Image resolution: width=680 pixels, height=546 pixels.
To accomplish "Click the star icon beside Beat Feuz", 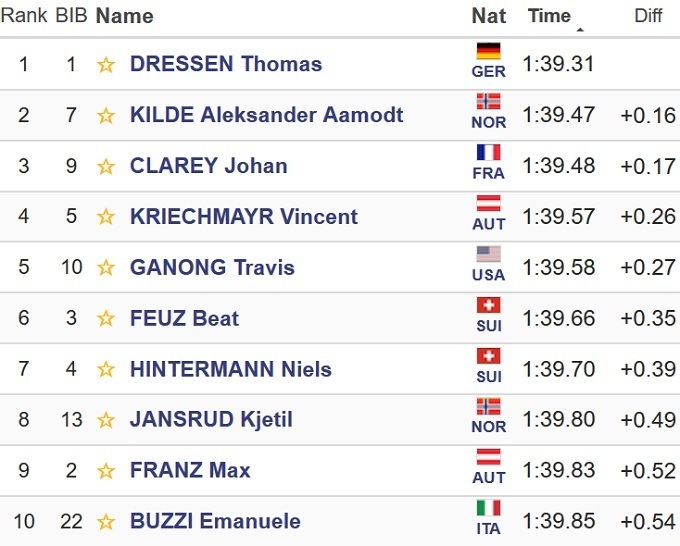I will click(106, 319).
